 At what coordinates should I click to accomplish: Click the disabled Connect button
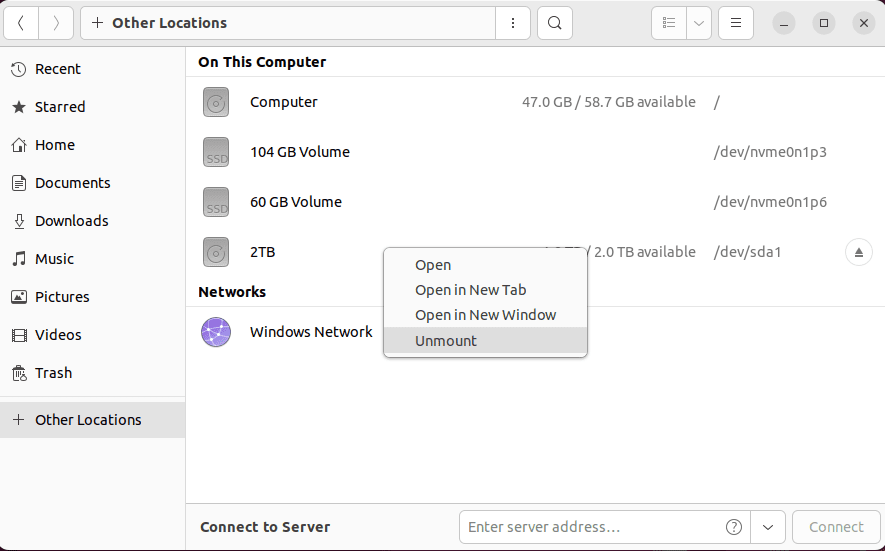click(836, 527)
